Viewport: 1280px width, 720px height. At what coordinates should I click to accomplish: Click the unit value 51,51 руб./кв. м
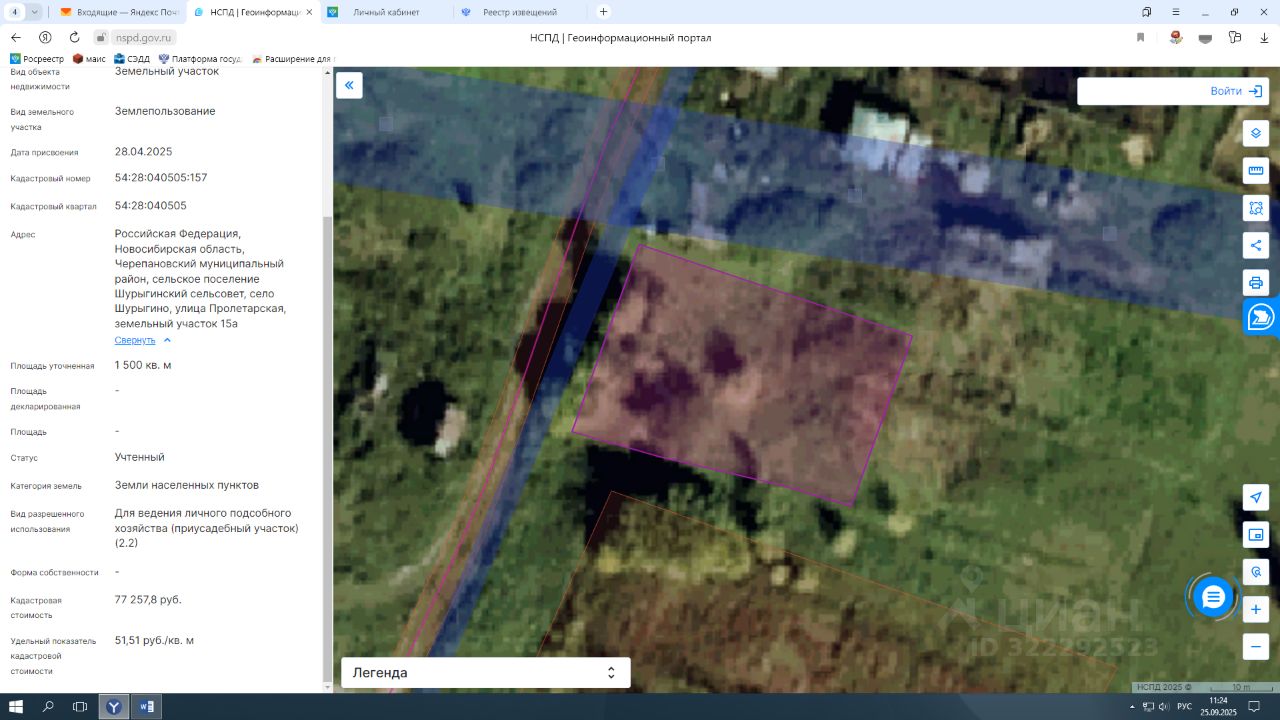[x=155, y=640]
